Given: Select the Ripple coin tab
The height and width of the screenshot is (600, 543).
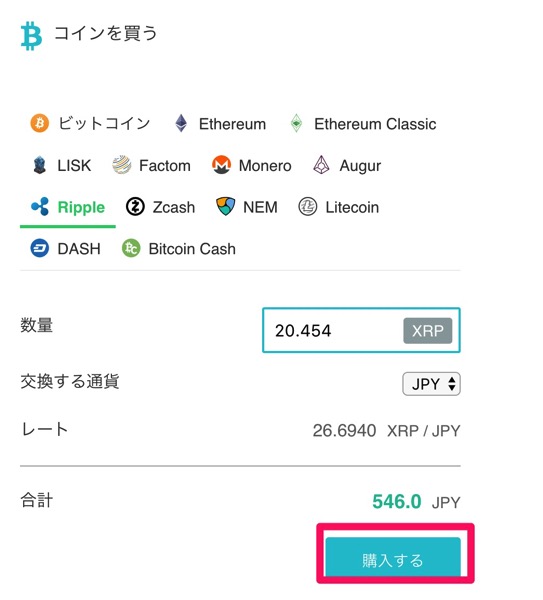Looking at the screenshot, I should pyautogui.click(x=68, y=207).
